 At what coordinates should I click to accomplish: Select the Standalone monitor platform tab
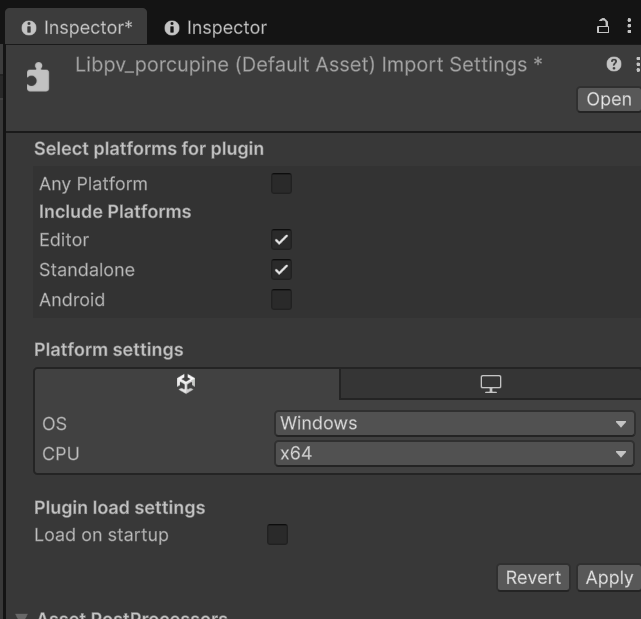click(x=490, y=384)
